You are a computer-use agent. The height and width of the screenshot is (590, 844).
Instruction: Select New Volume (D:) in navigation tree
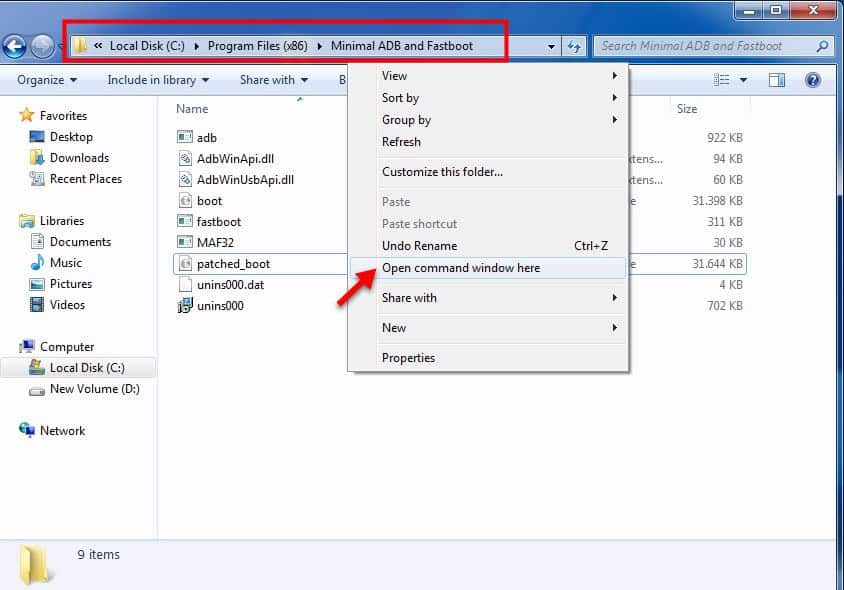[x=94, y=389]
